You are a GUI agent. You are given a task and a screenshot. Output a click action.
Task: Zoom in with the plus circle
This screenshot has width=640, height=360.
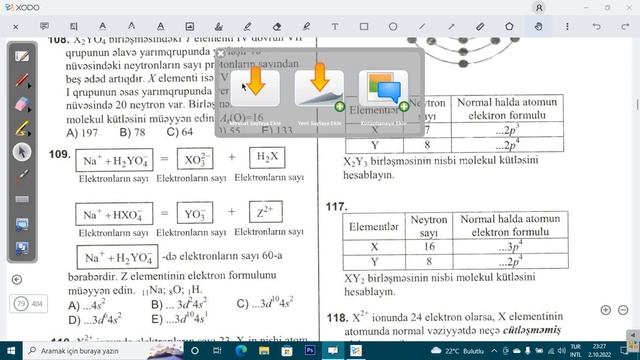tap(606, 310)
